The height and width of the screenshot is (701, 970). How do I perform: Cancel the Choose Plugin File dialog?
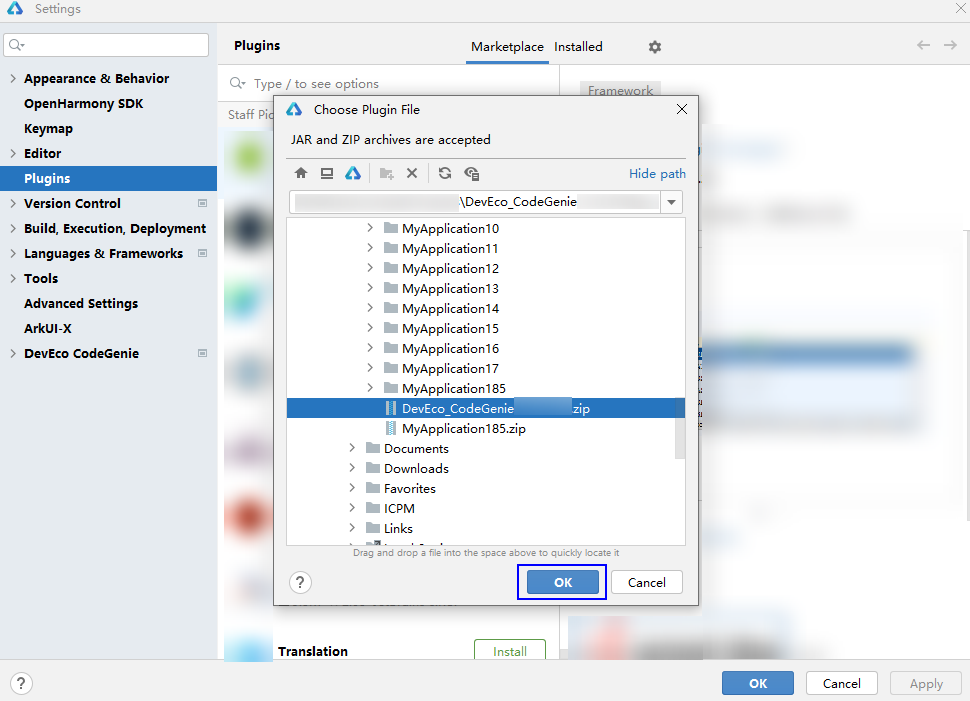pos(646,582)
